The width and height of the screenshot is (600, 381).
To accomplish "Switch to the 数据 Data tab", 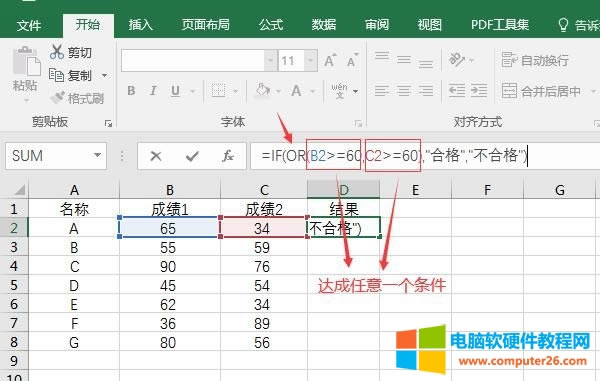I will pos(323,25).
